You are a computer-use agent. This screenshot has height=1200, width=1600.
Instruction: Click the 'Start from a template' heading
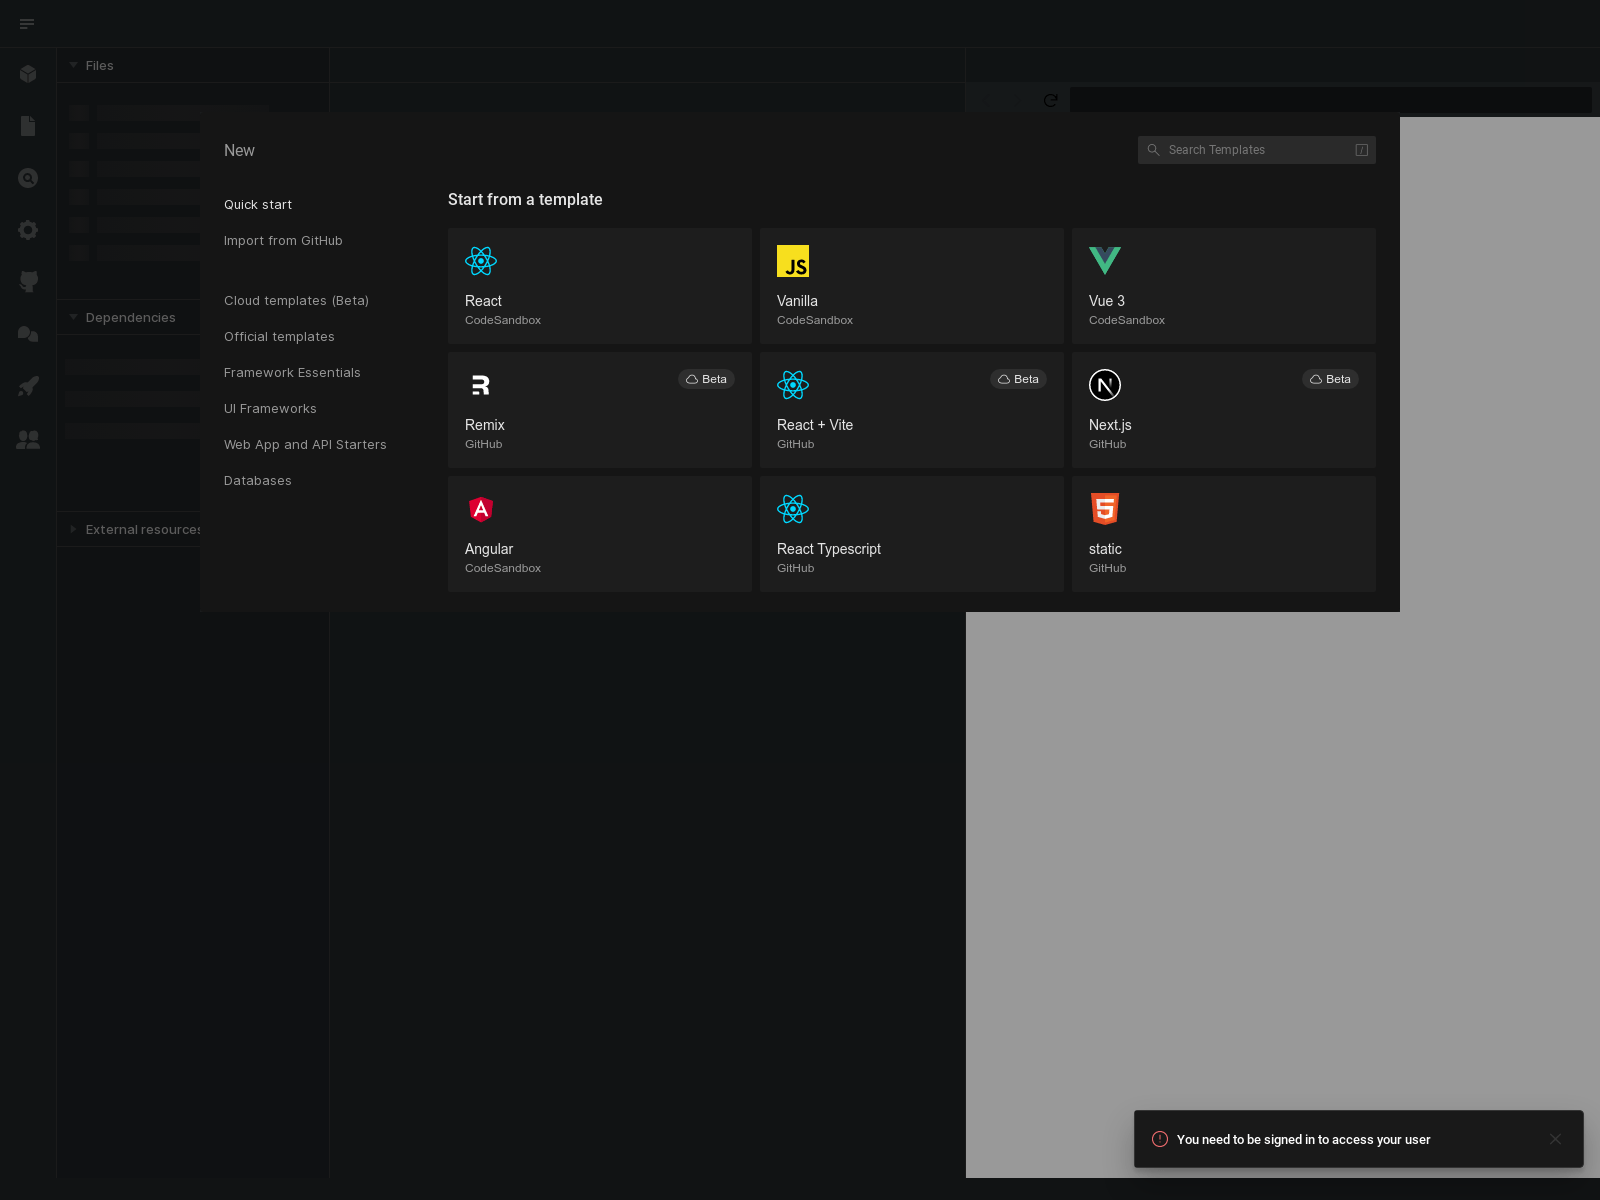[x=525, y=199]
